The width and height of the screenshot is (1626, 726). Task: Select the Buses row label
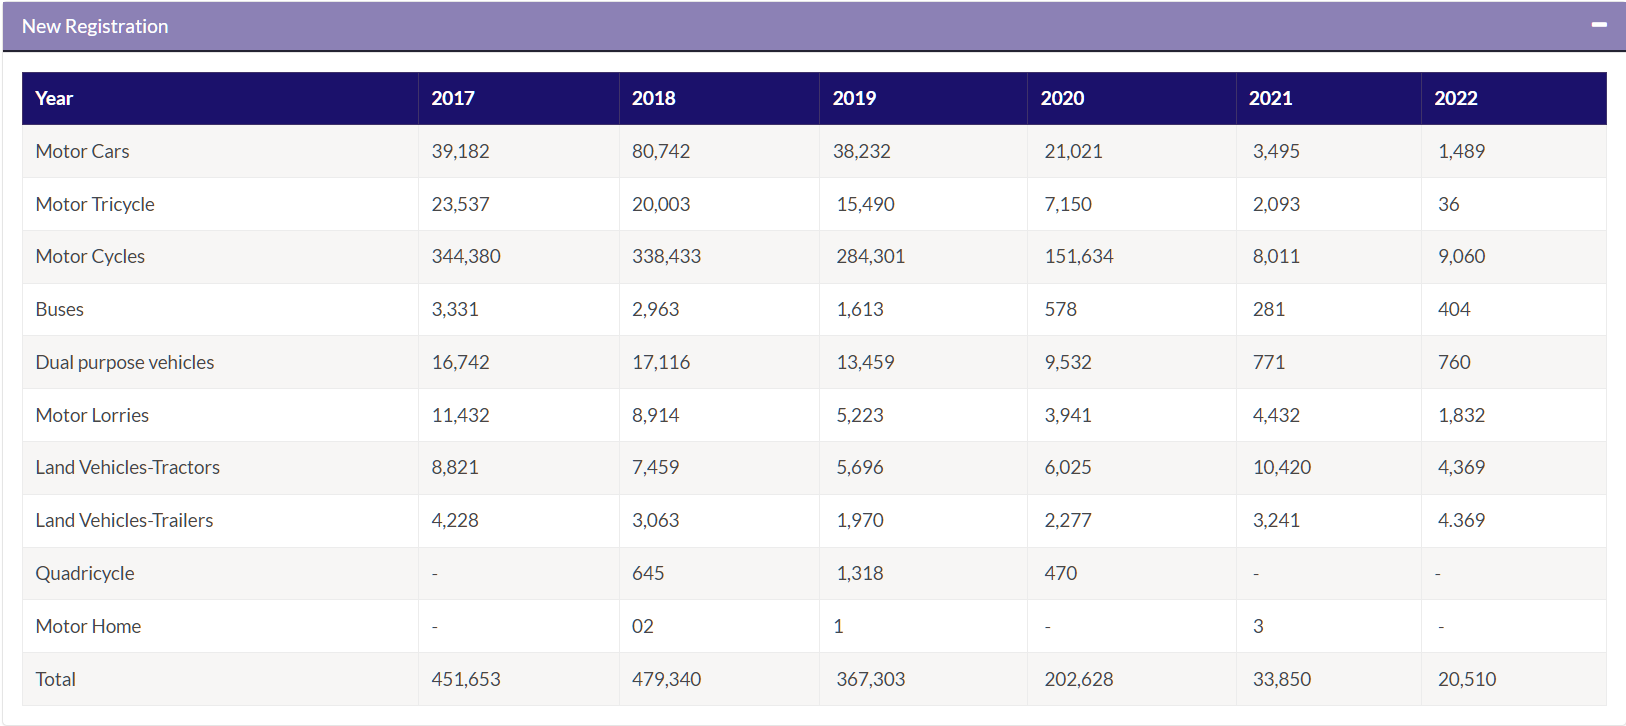59,309
